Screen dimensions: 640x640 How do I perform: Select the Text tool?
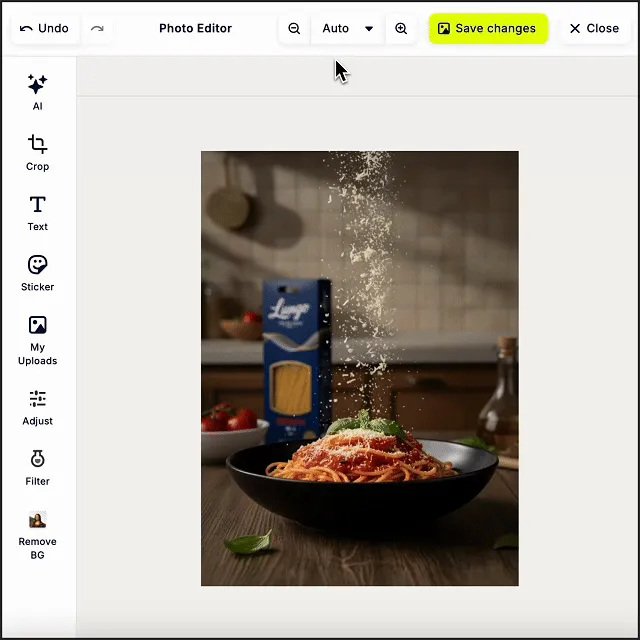(x=37, y=212)
